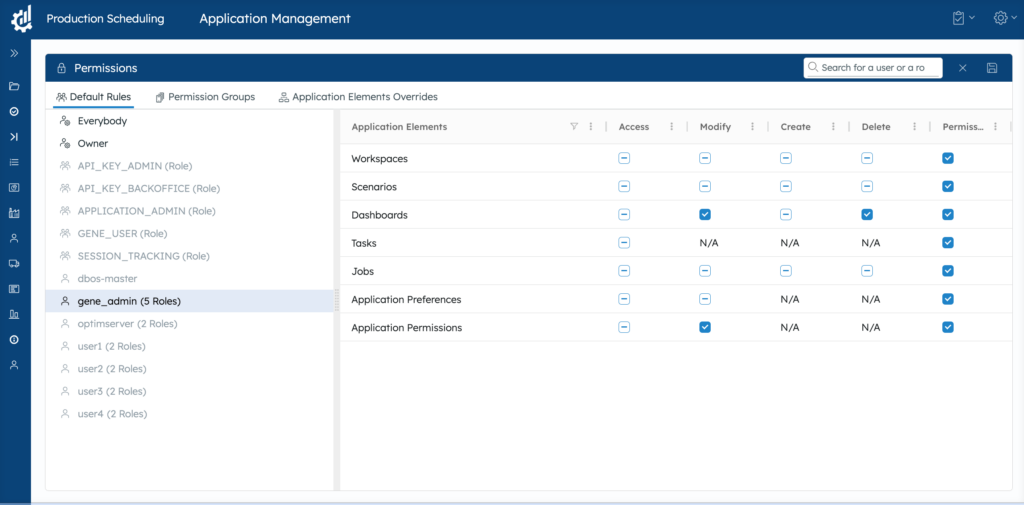Open the Delete column menu dots
Screen dimensions: 1024x505
(x=914, y=127)
